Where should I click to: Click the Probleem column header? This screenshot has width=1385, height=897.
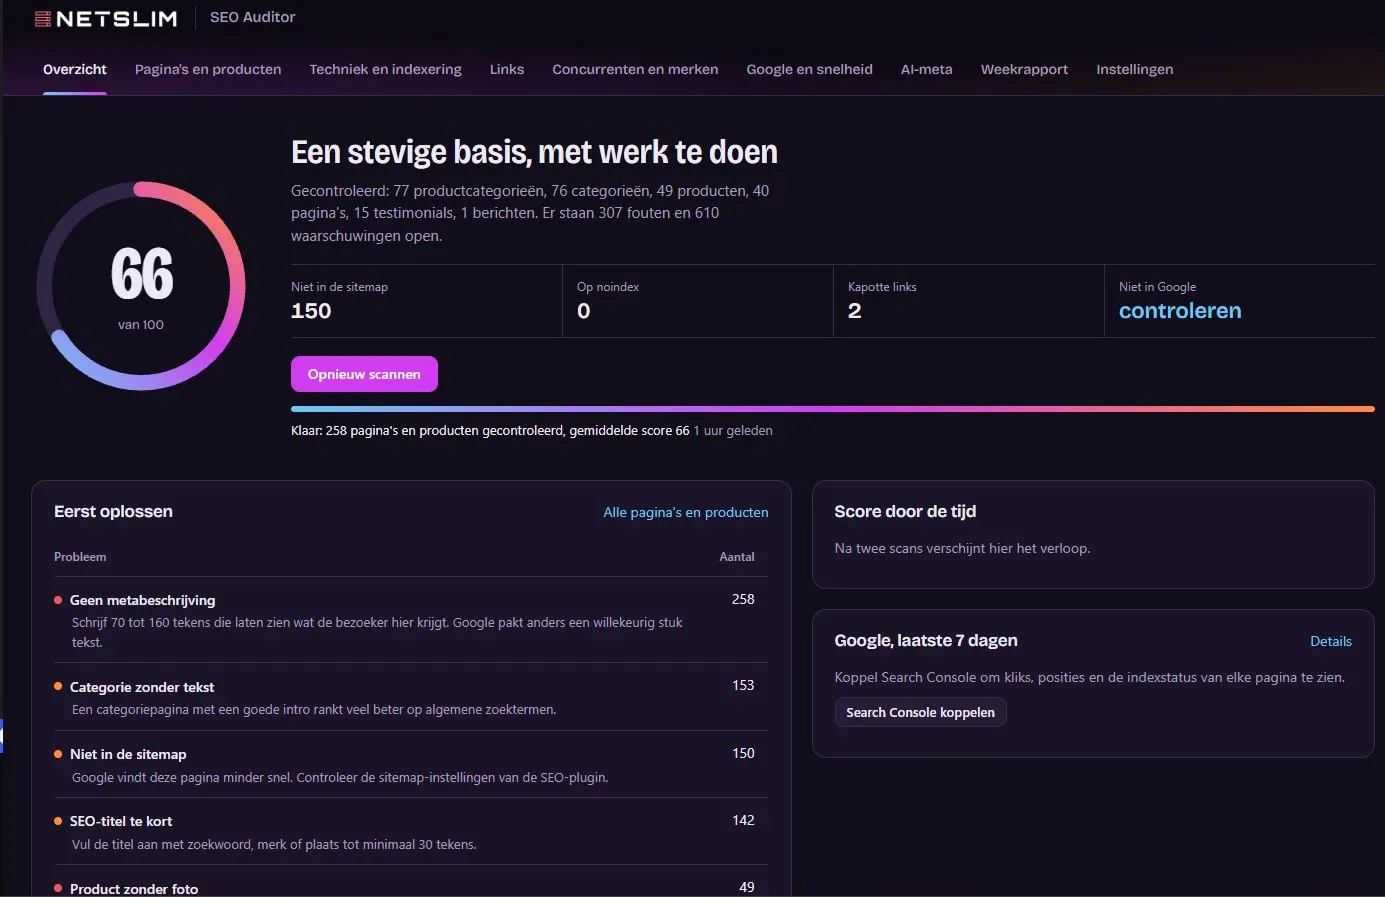pyautogui.click(x=80, y=557)
